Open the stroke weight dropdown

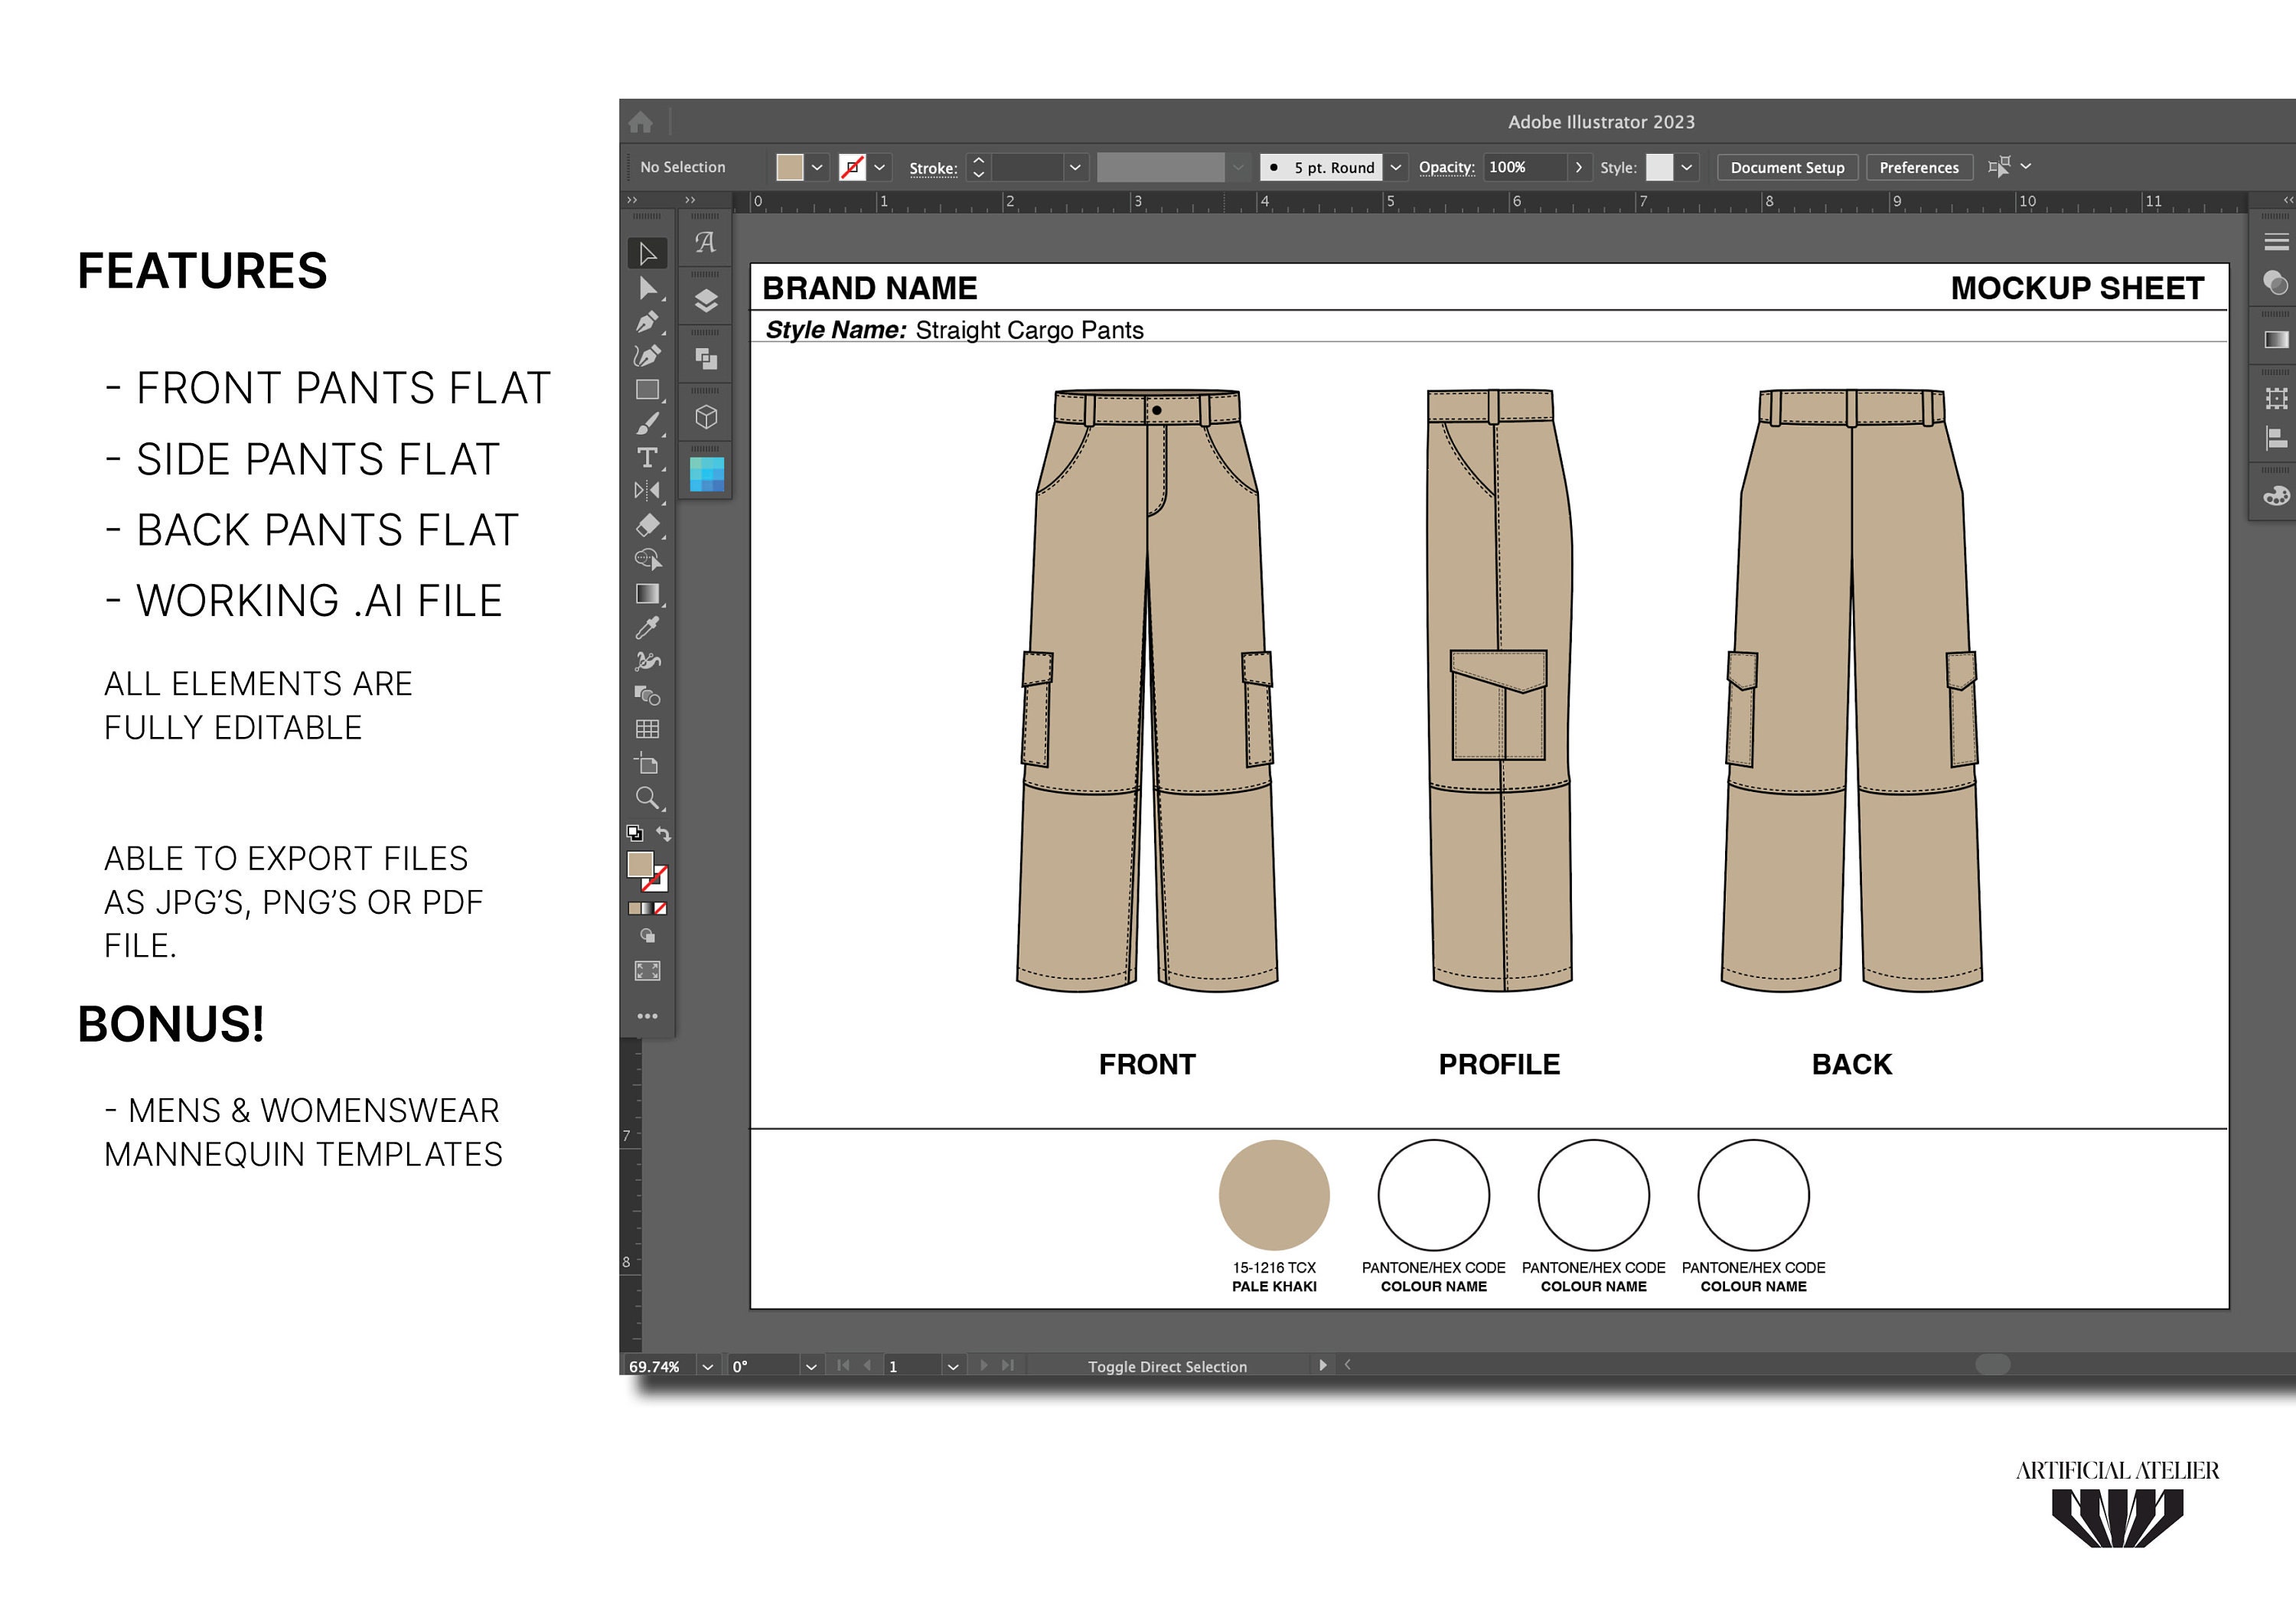[1075, 168]
